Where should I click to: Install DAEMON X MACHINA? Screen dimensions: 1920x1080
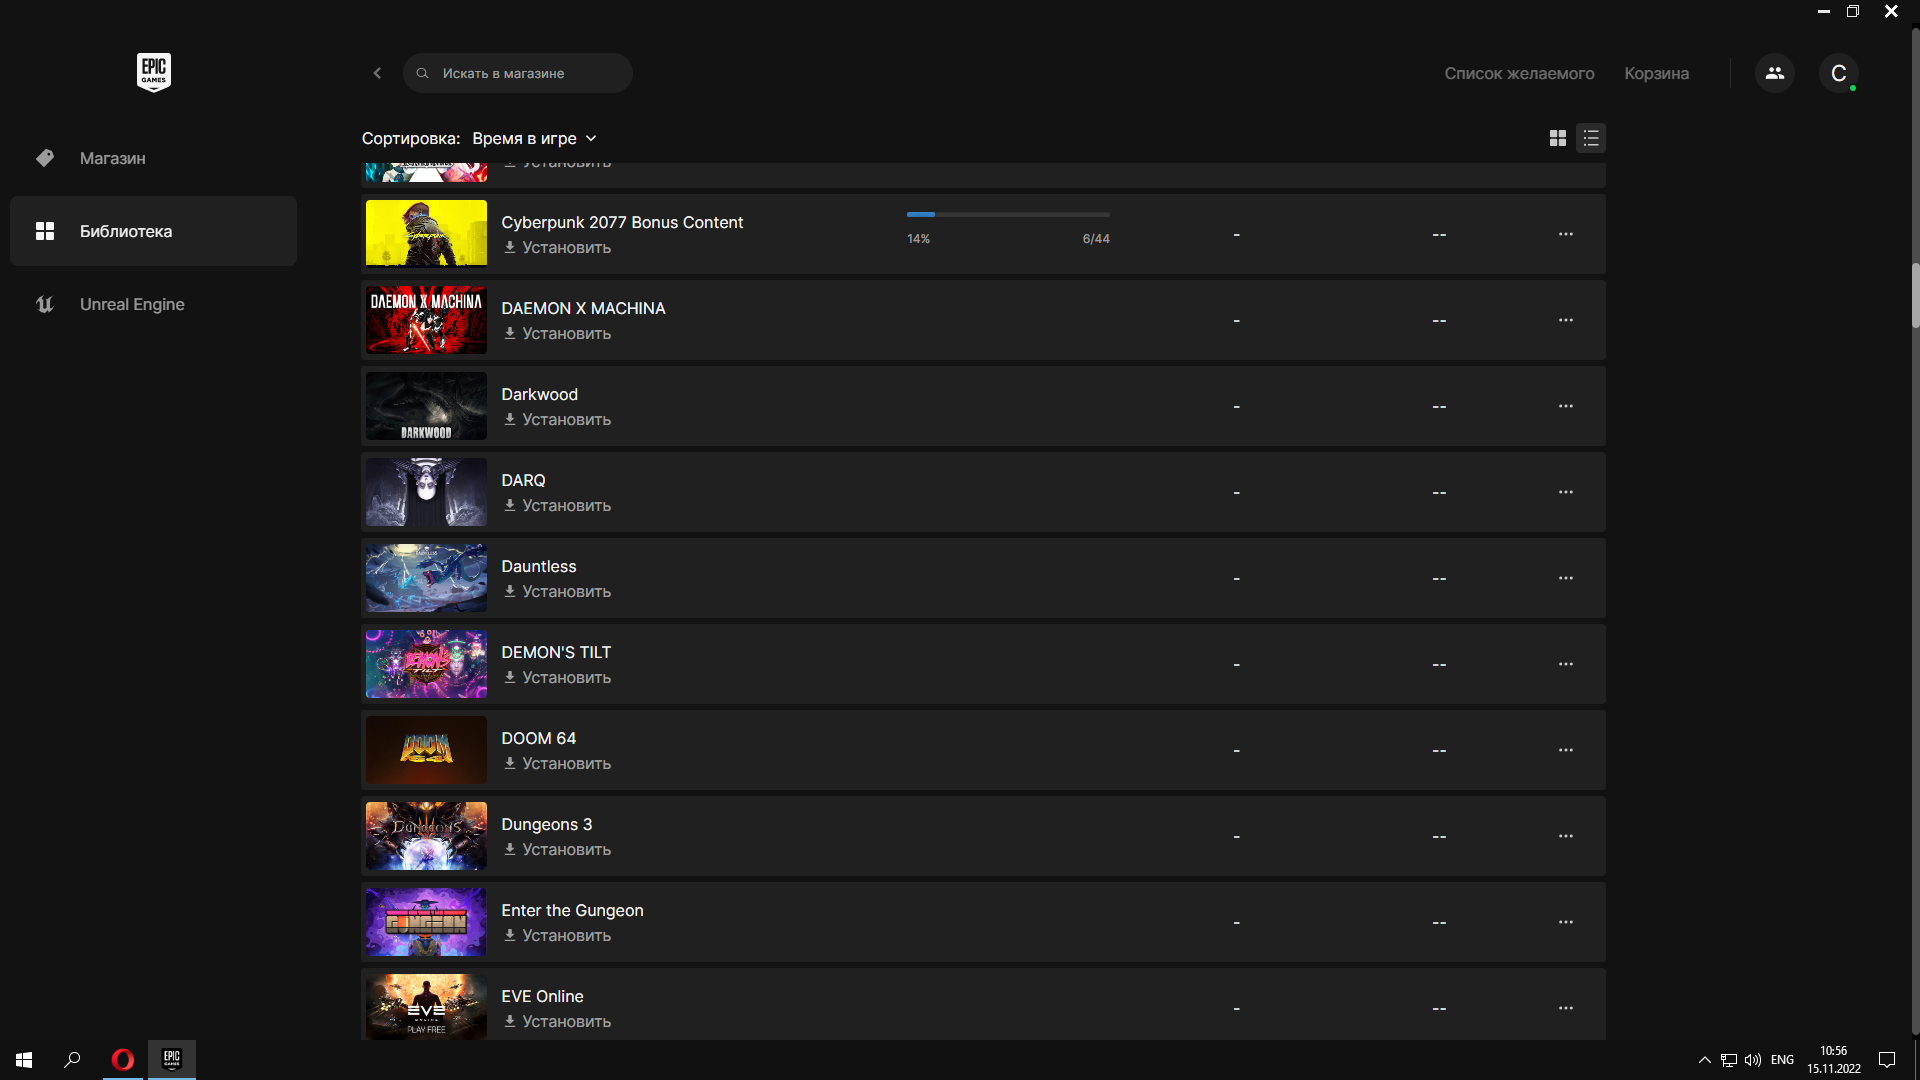tap(557, 333)
